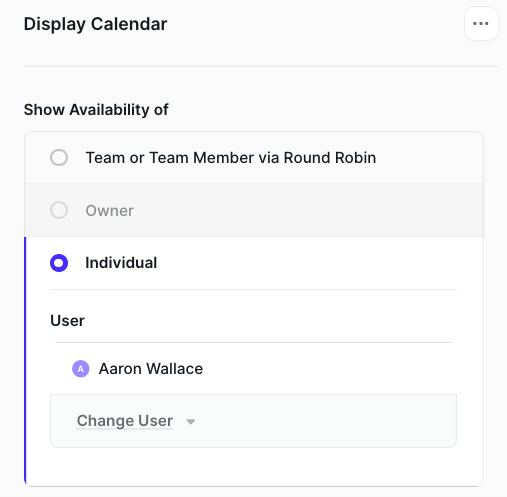Click the Aaron Wallace user name
This screenshot has height=497, width=507.
[x=151, y=369]
